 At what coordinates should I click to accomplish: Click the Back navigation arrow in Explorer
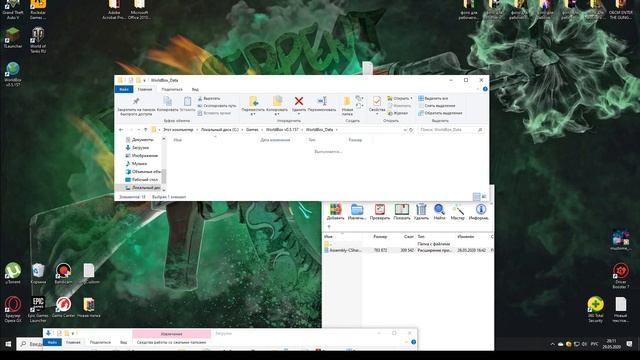pos(121,130)
